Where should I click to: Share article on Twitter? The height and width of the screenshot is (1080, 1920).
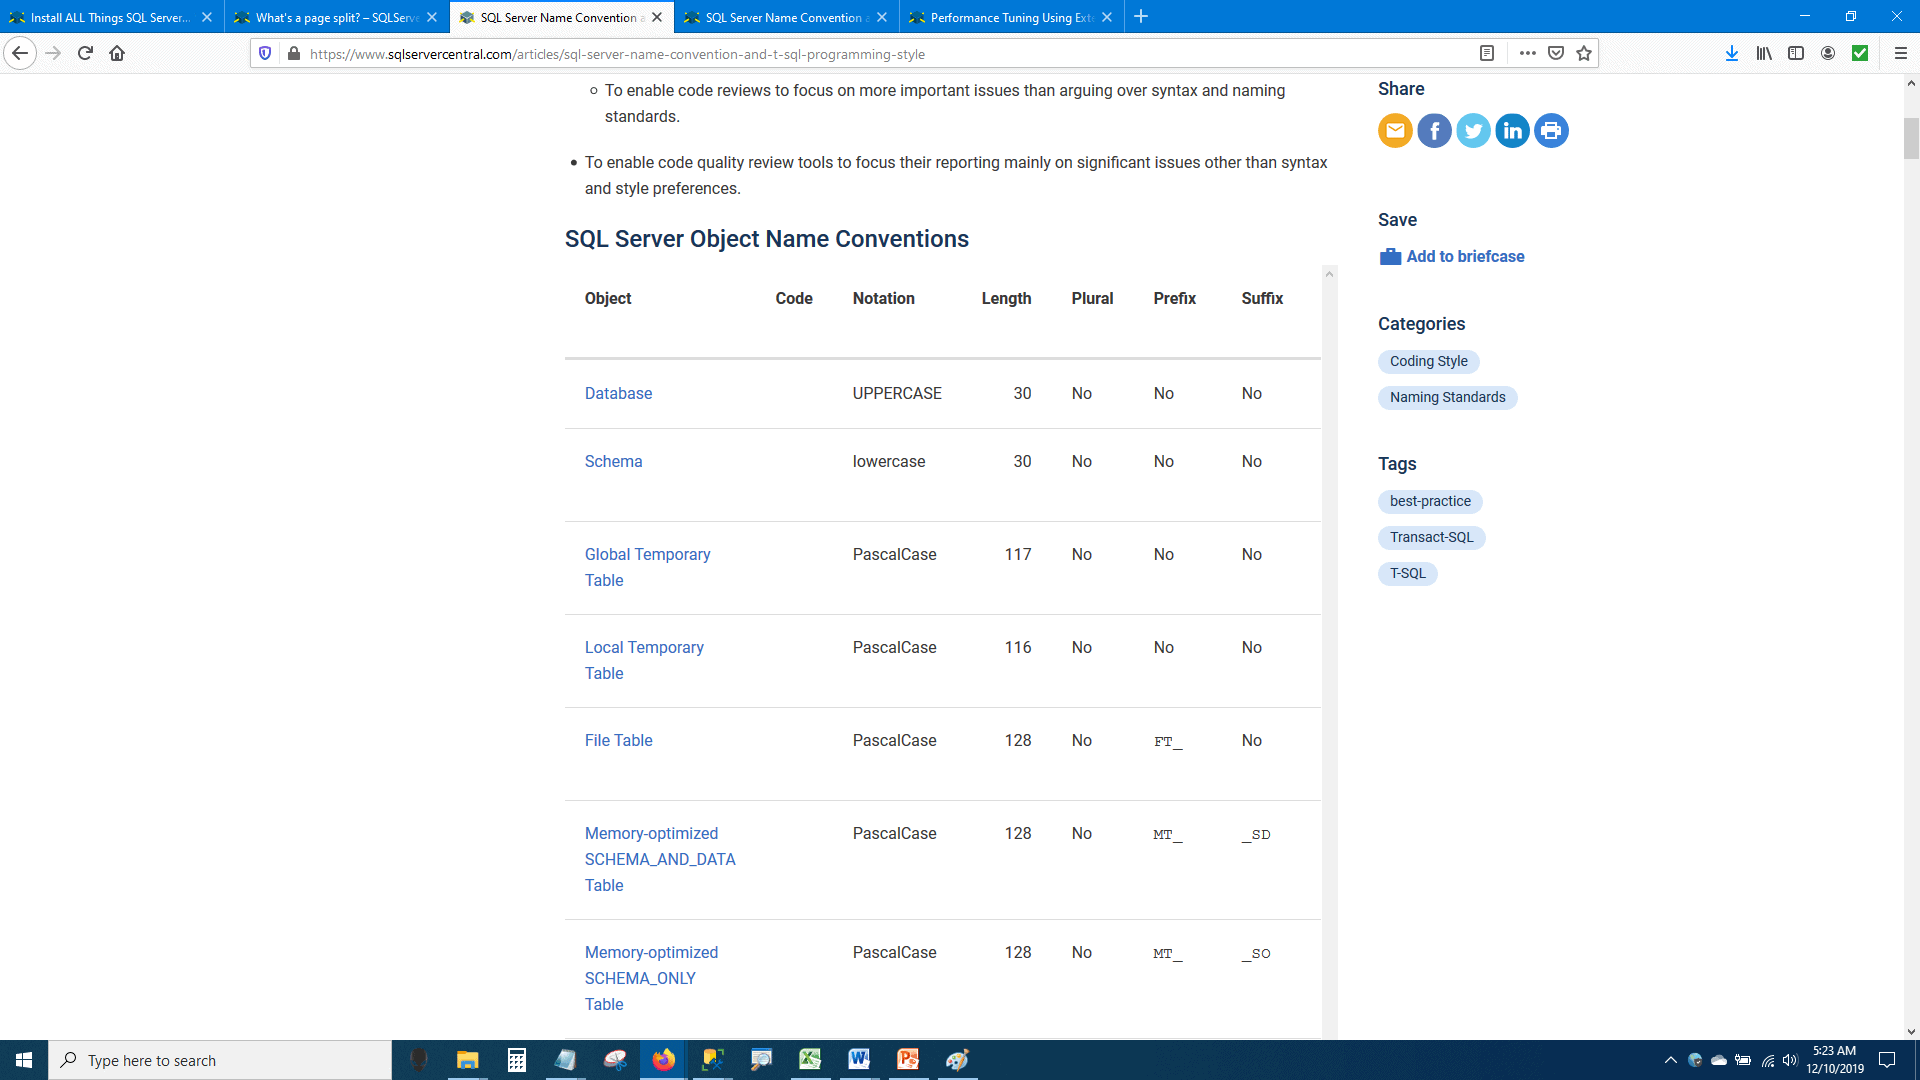pos(1473,131)
